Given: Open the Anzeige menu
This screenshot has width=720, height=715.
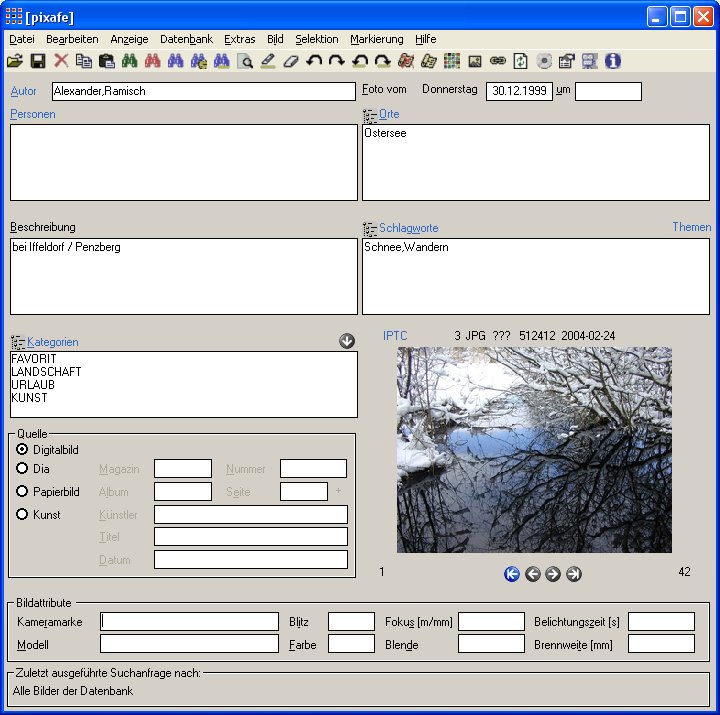Looking at the screenshot, I should click(x=129, y=39).
